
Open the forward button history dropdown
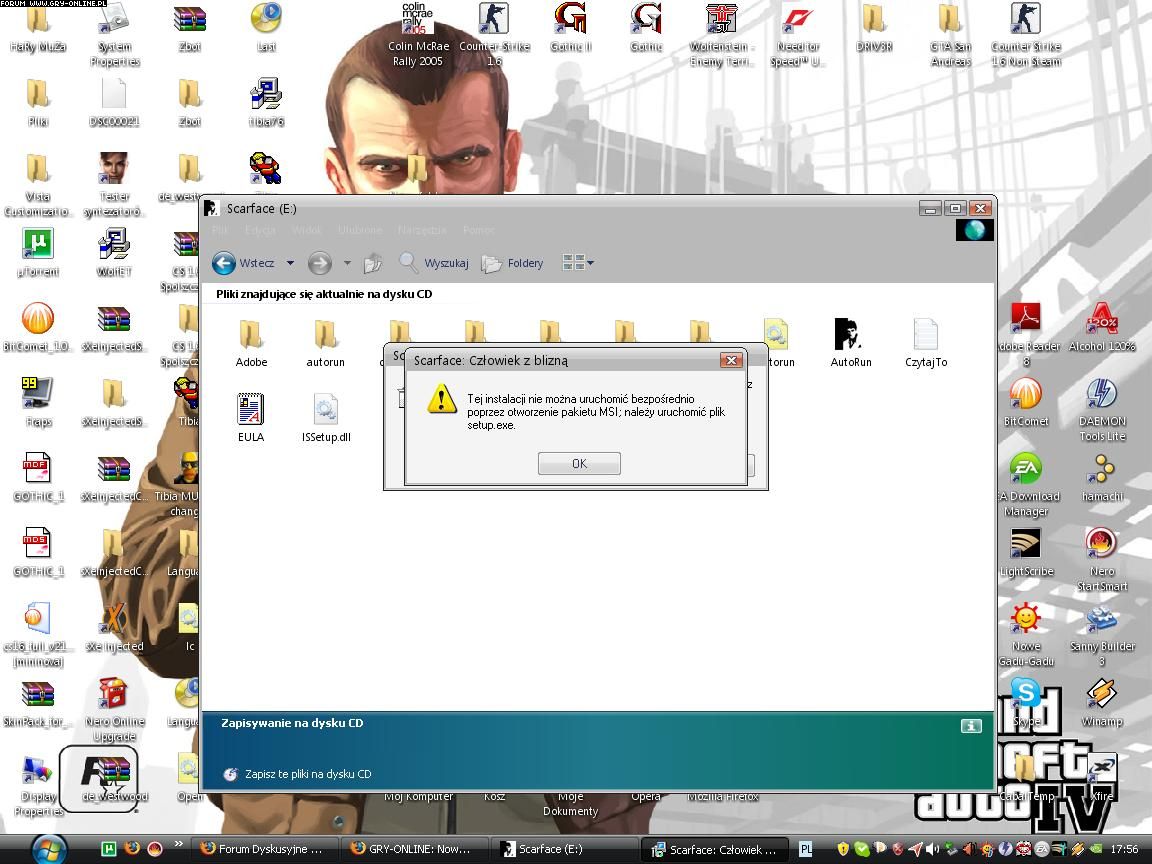coord(347,263)
